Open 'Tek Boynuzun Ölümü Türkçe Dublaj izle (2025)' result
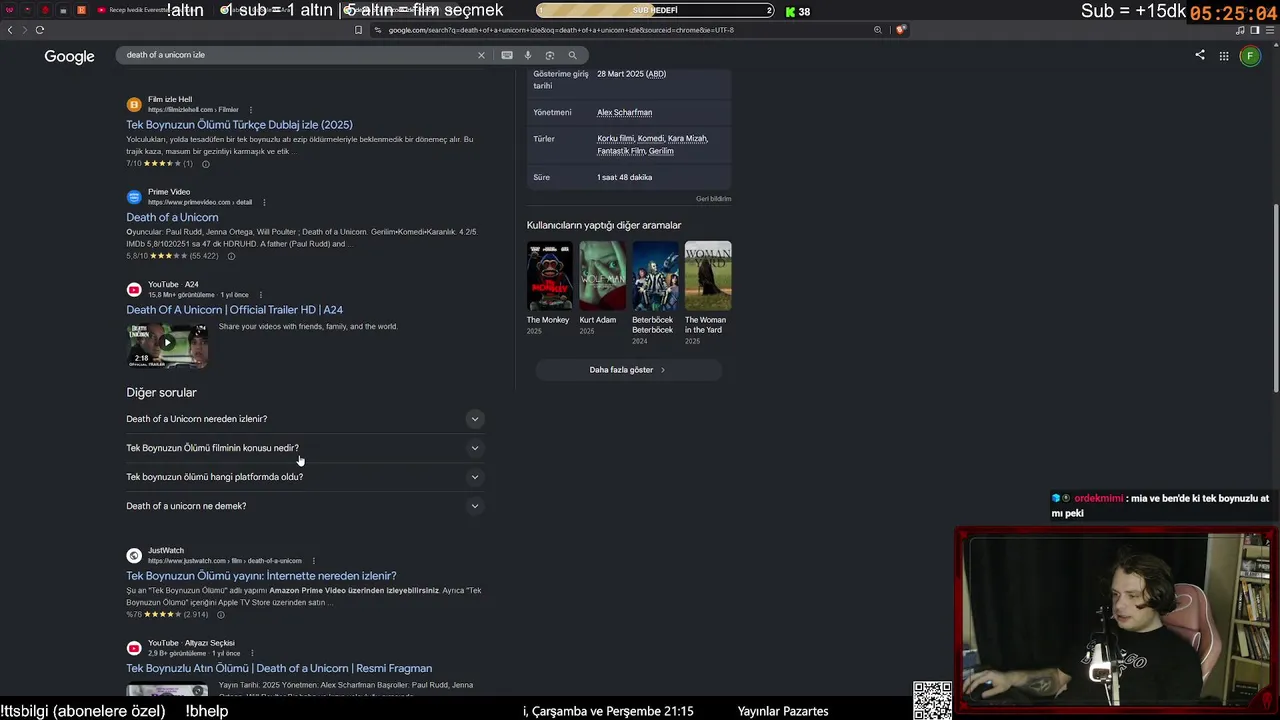 (x=239, y=125)
